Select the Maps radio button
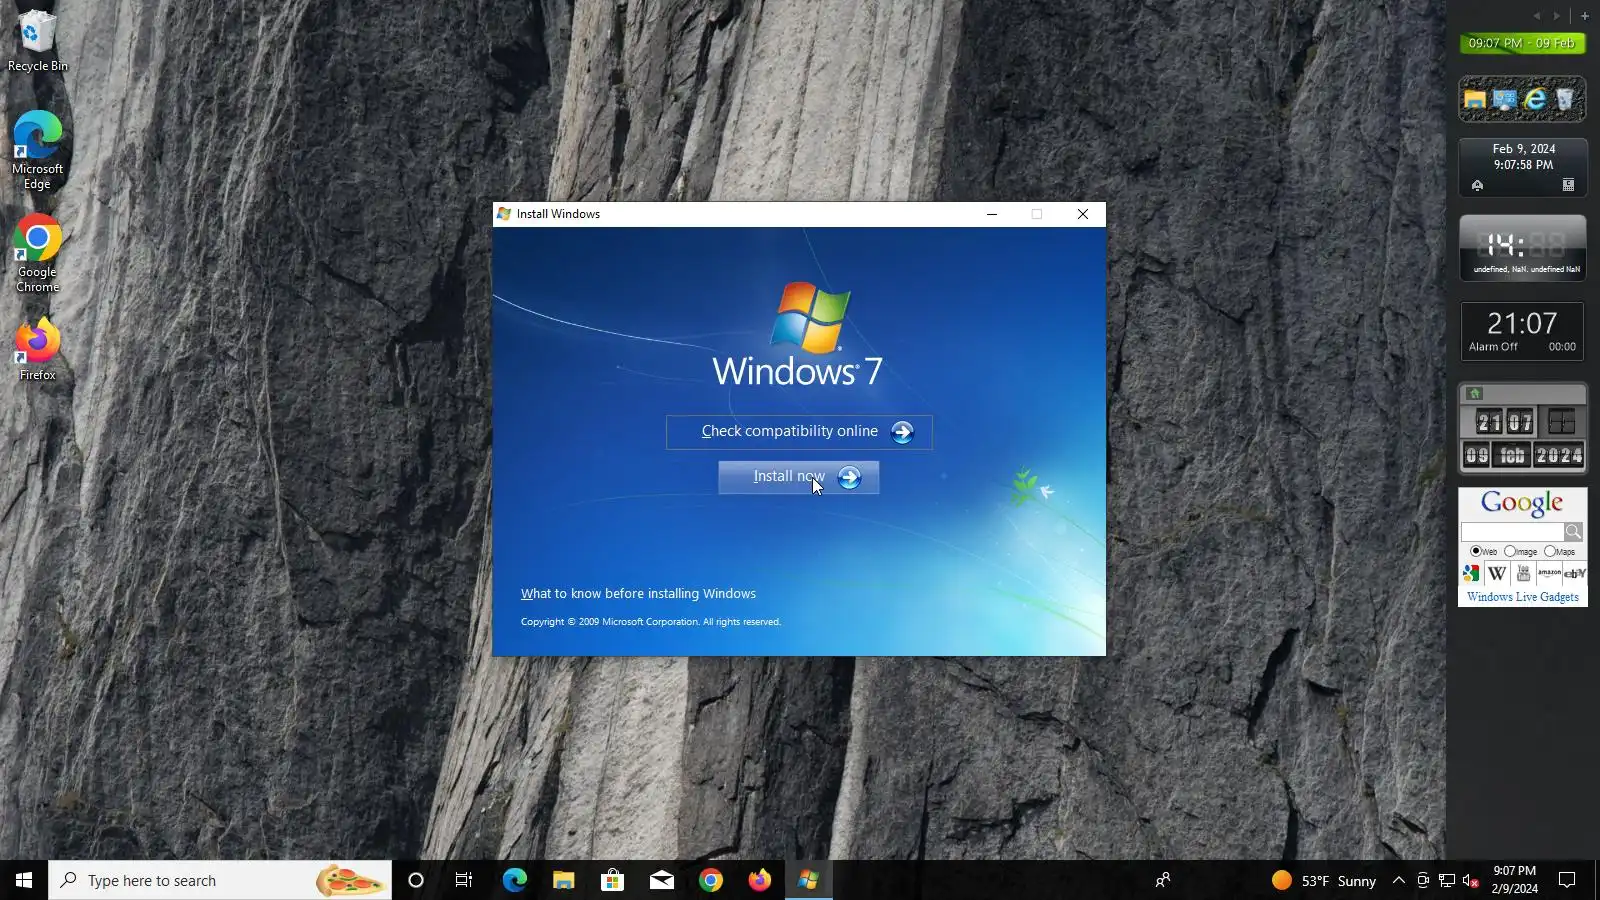 pyautogui.click(x=1550, y=551)
